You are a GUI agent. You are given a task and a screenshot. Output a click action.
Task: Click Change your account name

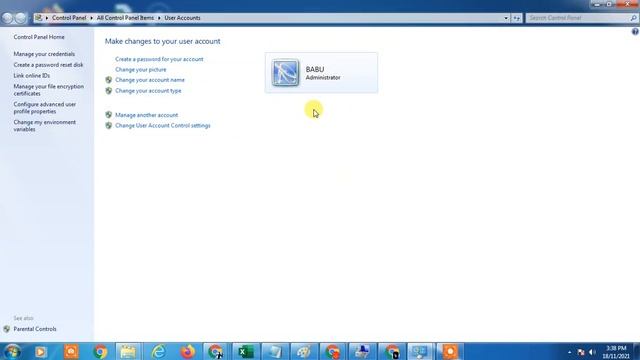(150, 80)
